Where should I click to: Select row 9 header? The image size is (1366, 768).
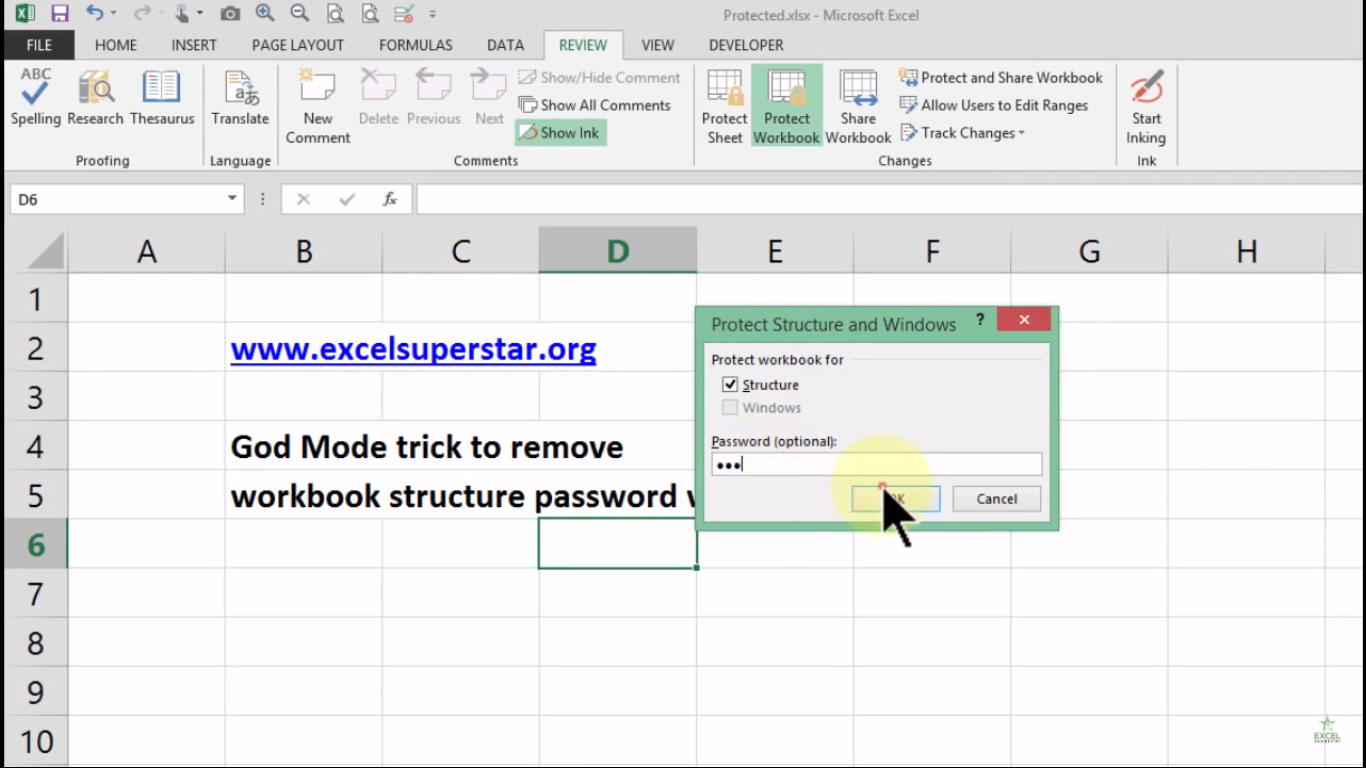(x=35, y=692)
